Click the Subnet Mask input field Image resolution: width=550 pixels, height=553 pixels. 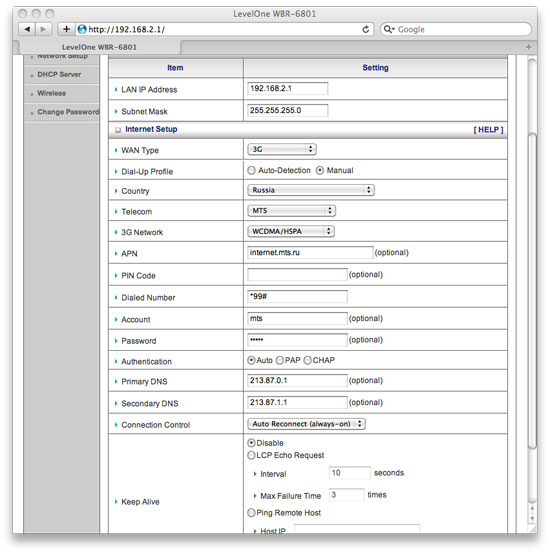288,110
